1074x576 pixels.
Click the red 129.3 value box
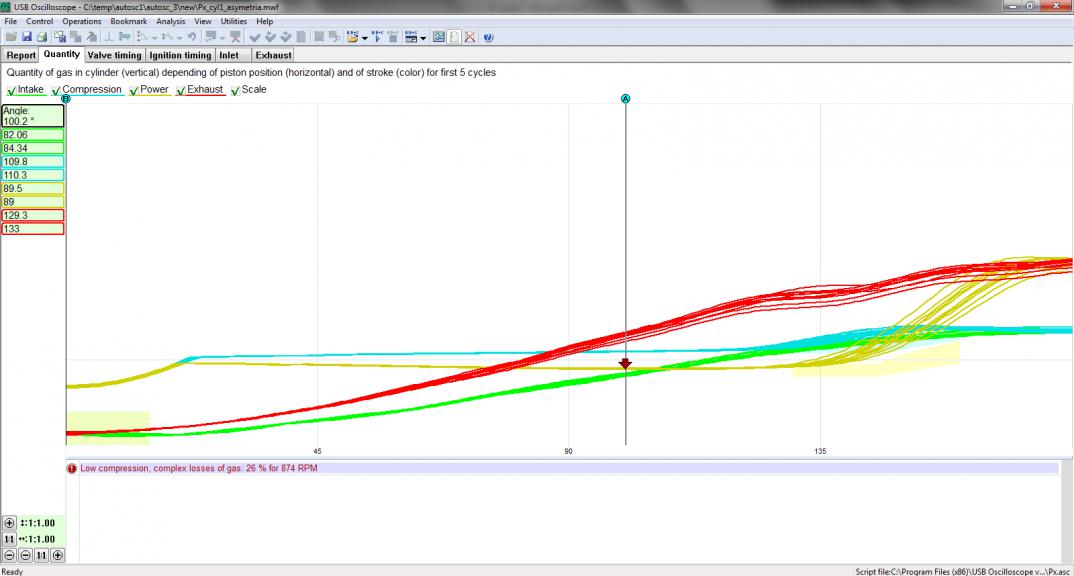click(x=33, y=215)
